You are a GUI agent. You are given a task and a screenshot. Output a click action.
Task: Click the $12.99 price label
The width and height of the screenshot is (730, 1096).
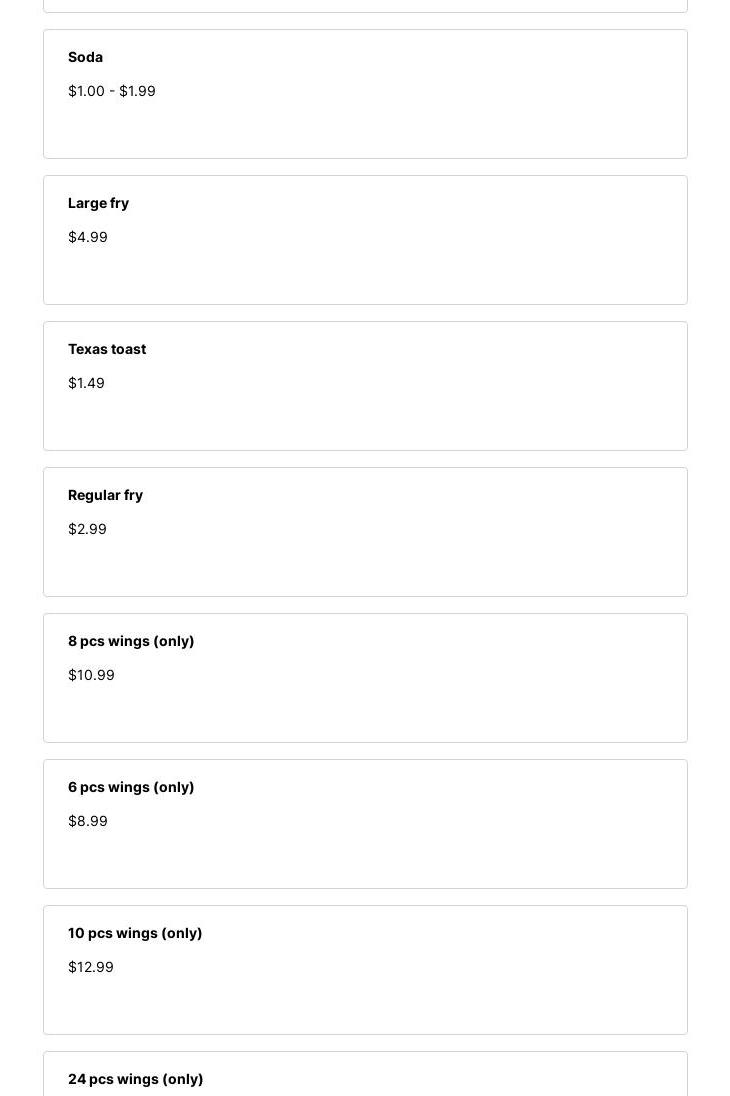point(91,967)
